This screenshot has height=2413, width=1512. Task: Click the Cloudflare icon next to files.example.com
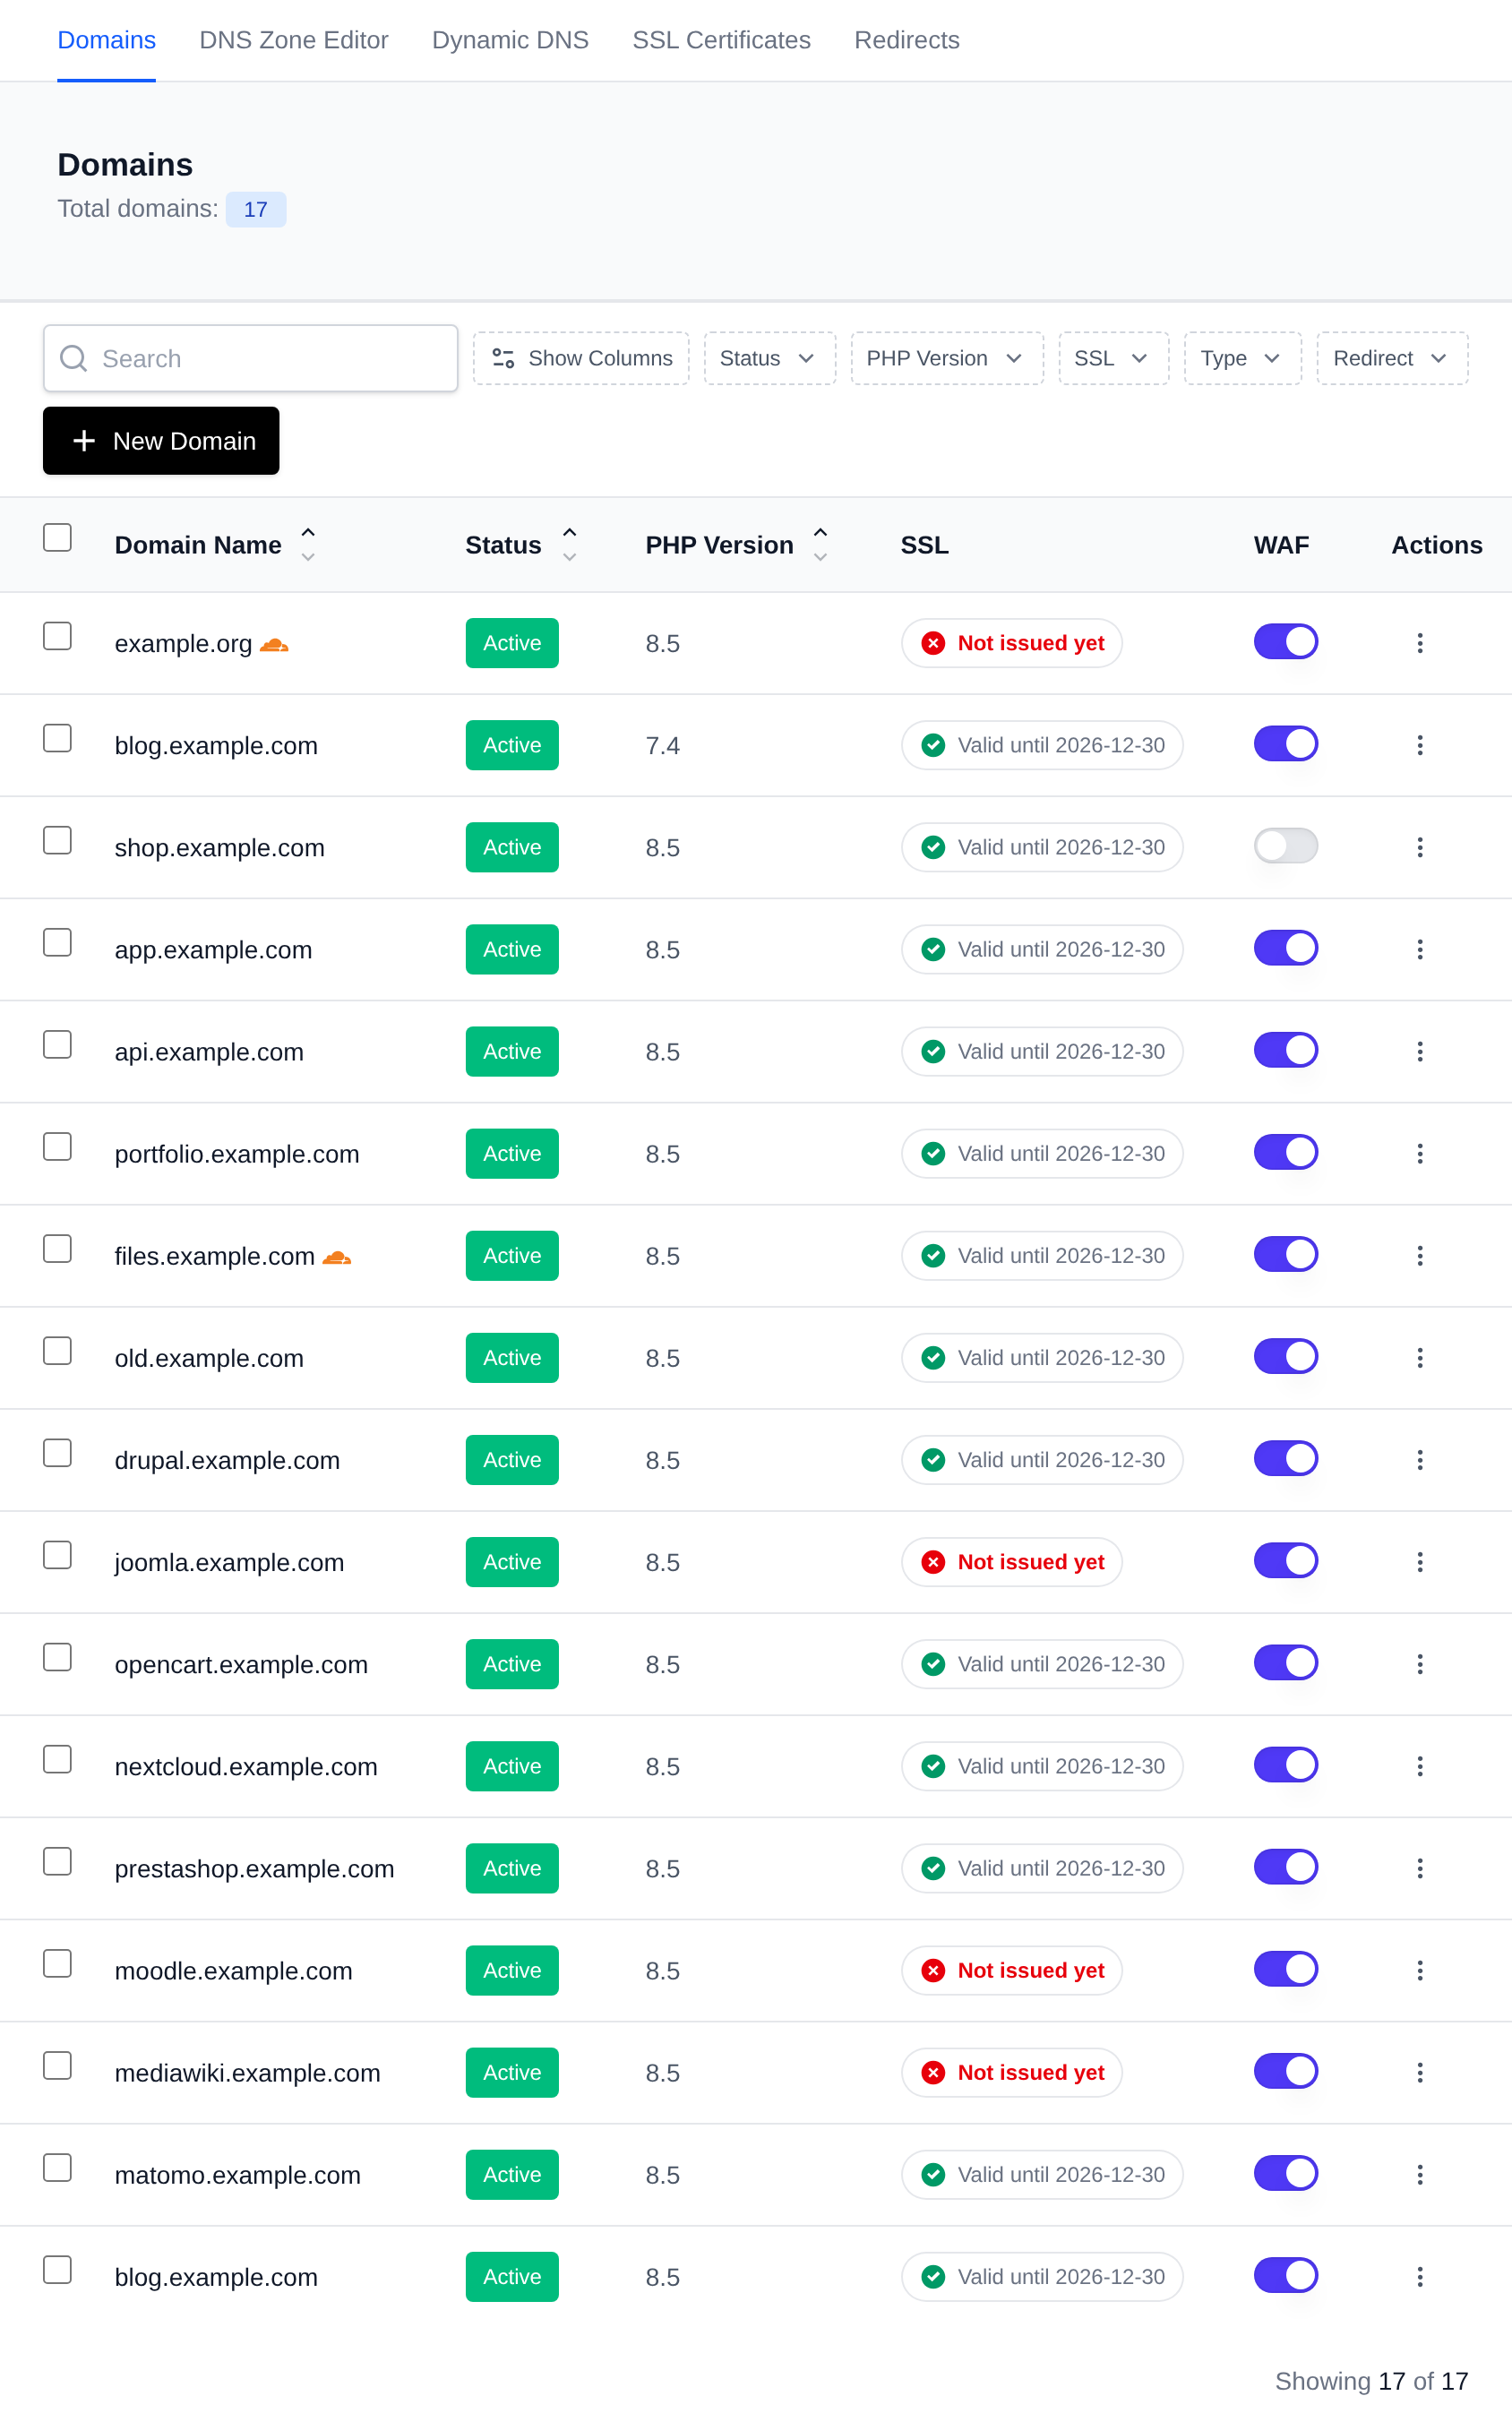click(337, 1257)
